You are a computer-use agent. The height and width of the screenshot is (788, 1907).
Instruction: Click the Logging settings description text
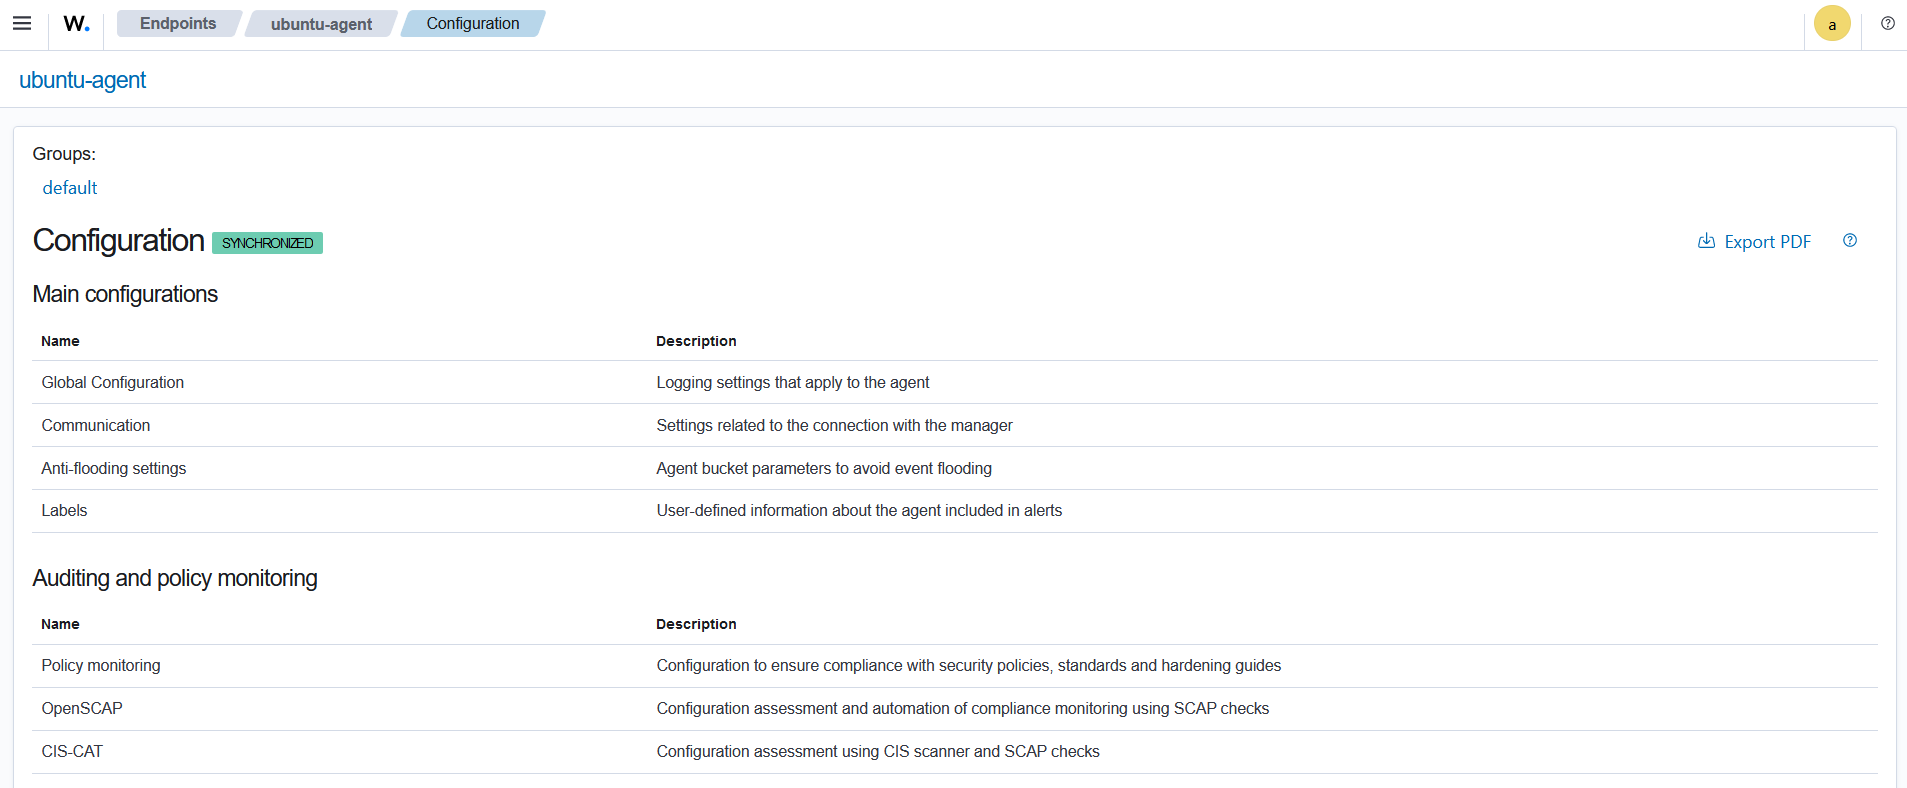(792, 383)
